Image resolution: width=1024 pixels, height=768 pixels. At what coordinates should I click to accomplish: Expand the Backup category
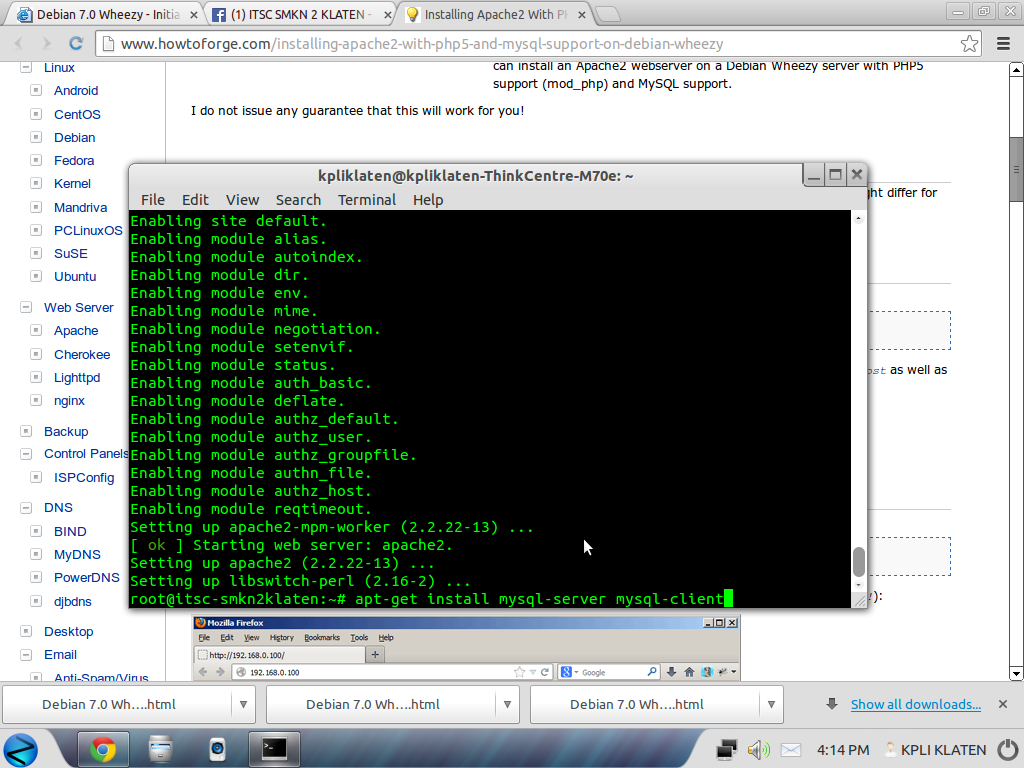pos(26,431)
